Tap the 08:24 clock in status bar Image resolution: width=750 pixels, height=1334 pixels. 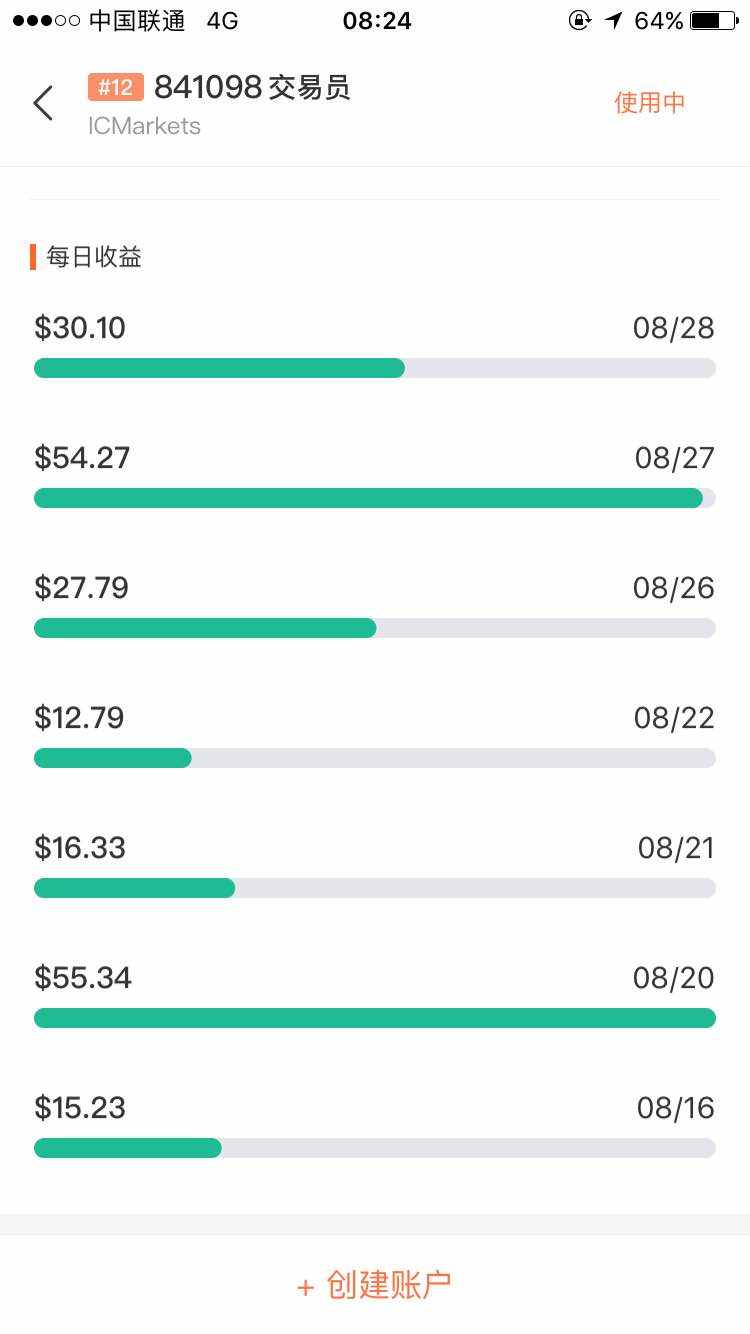[x=377, y=21]
